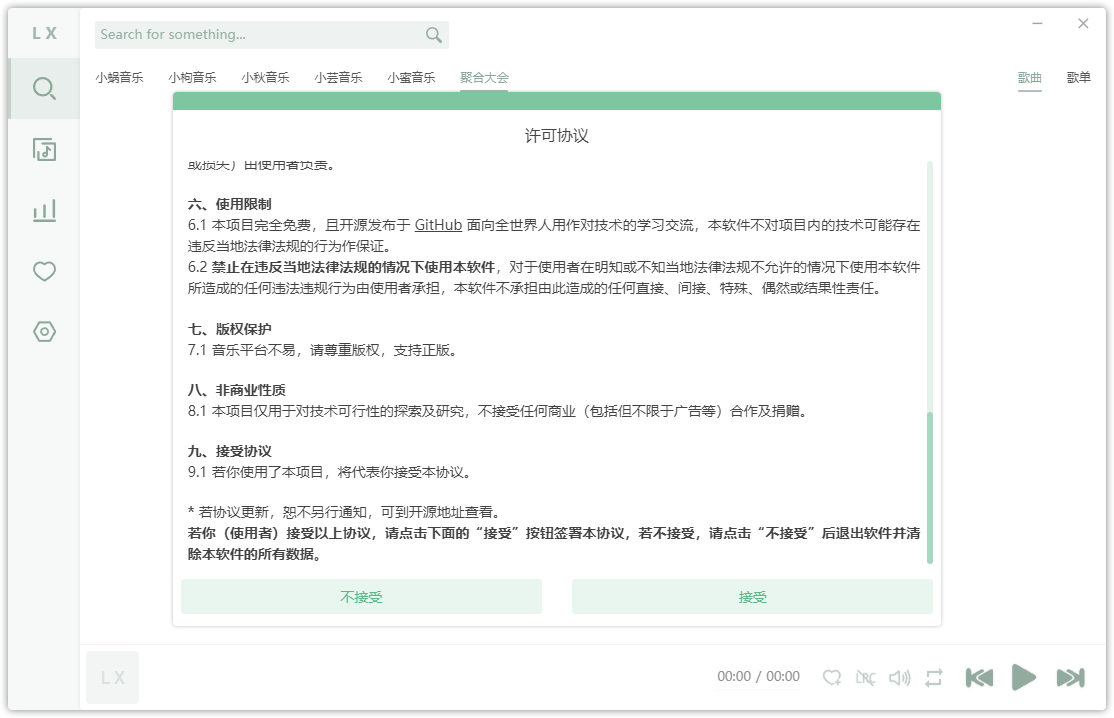Select the 聚合大会 source tab
Screen dimensions: 1114x718
click(482, 77)
